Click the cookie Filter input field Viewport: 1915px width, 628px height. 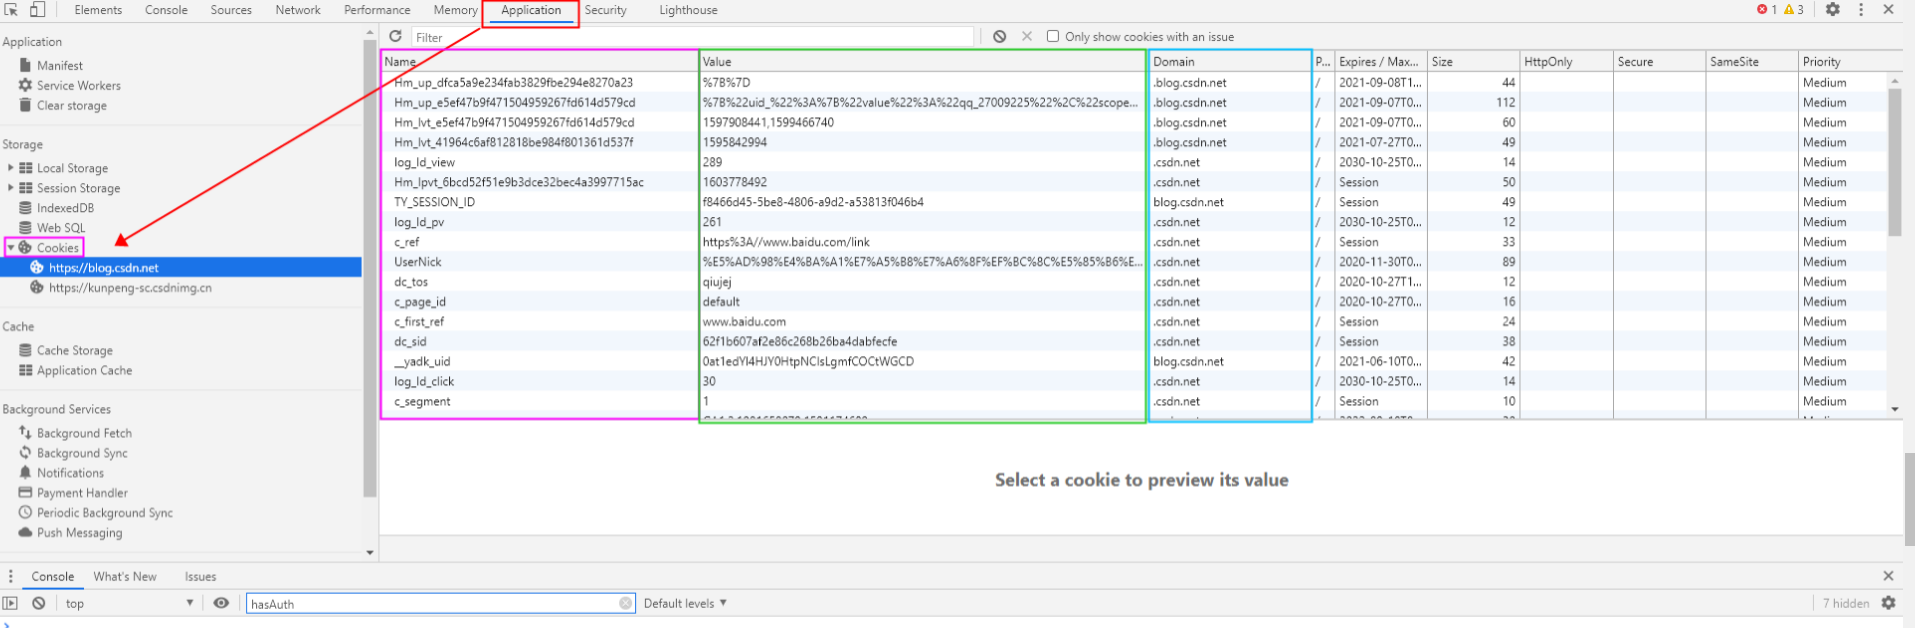coord(690,37)
